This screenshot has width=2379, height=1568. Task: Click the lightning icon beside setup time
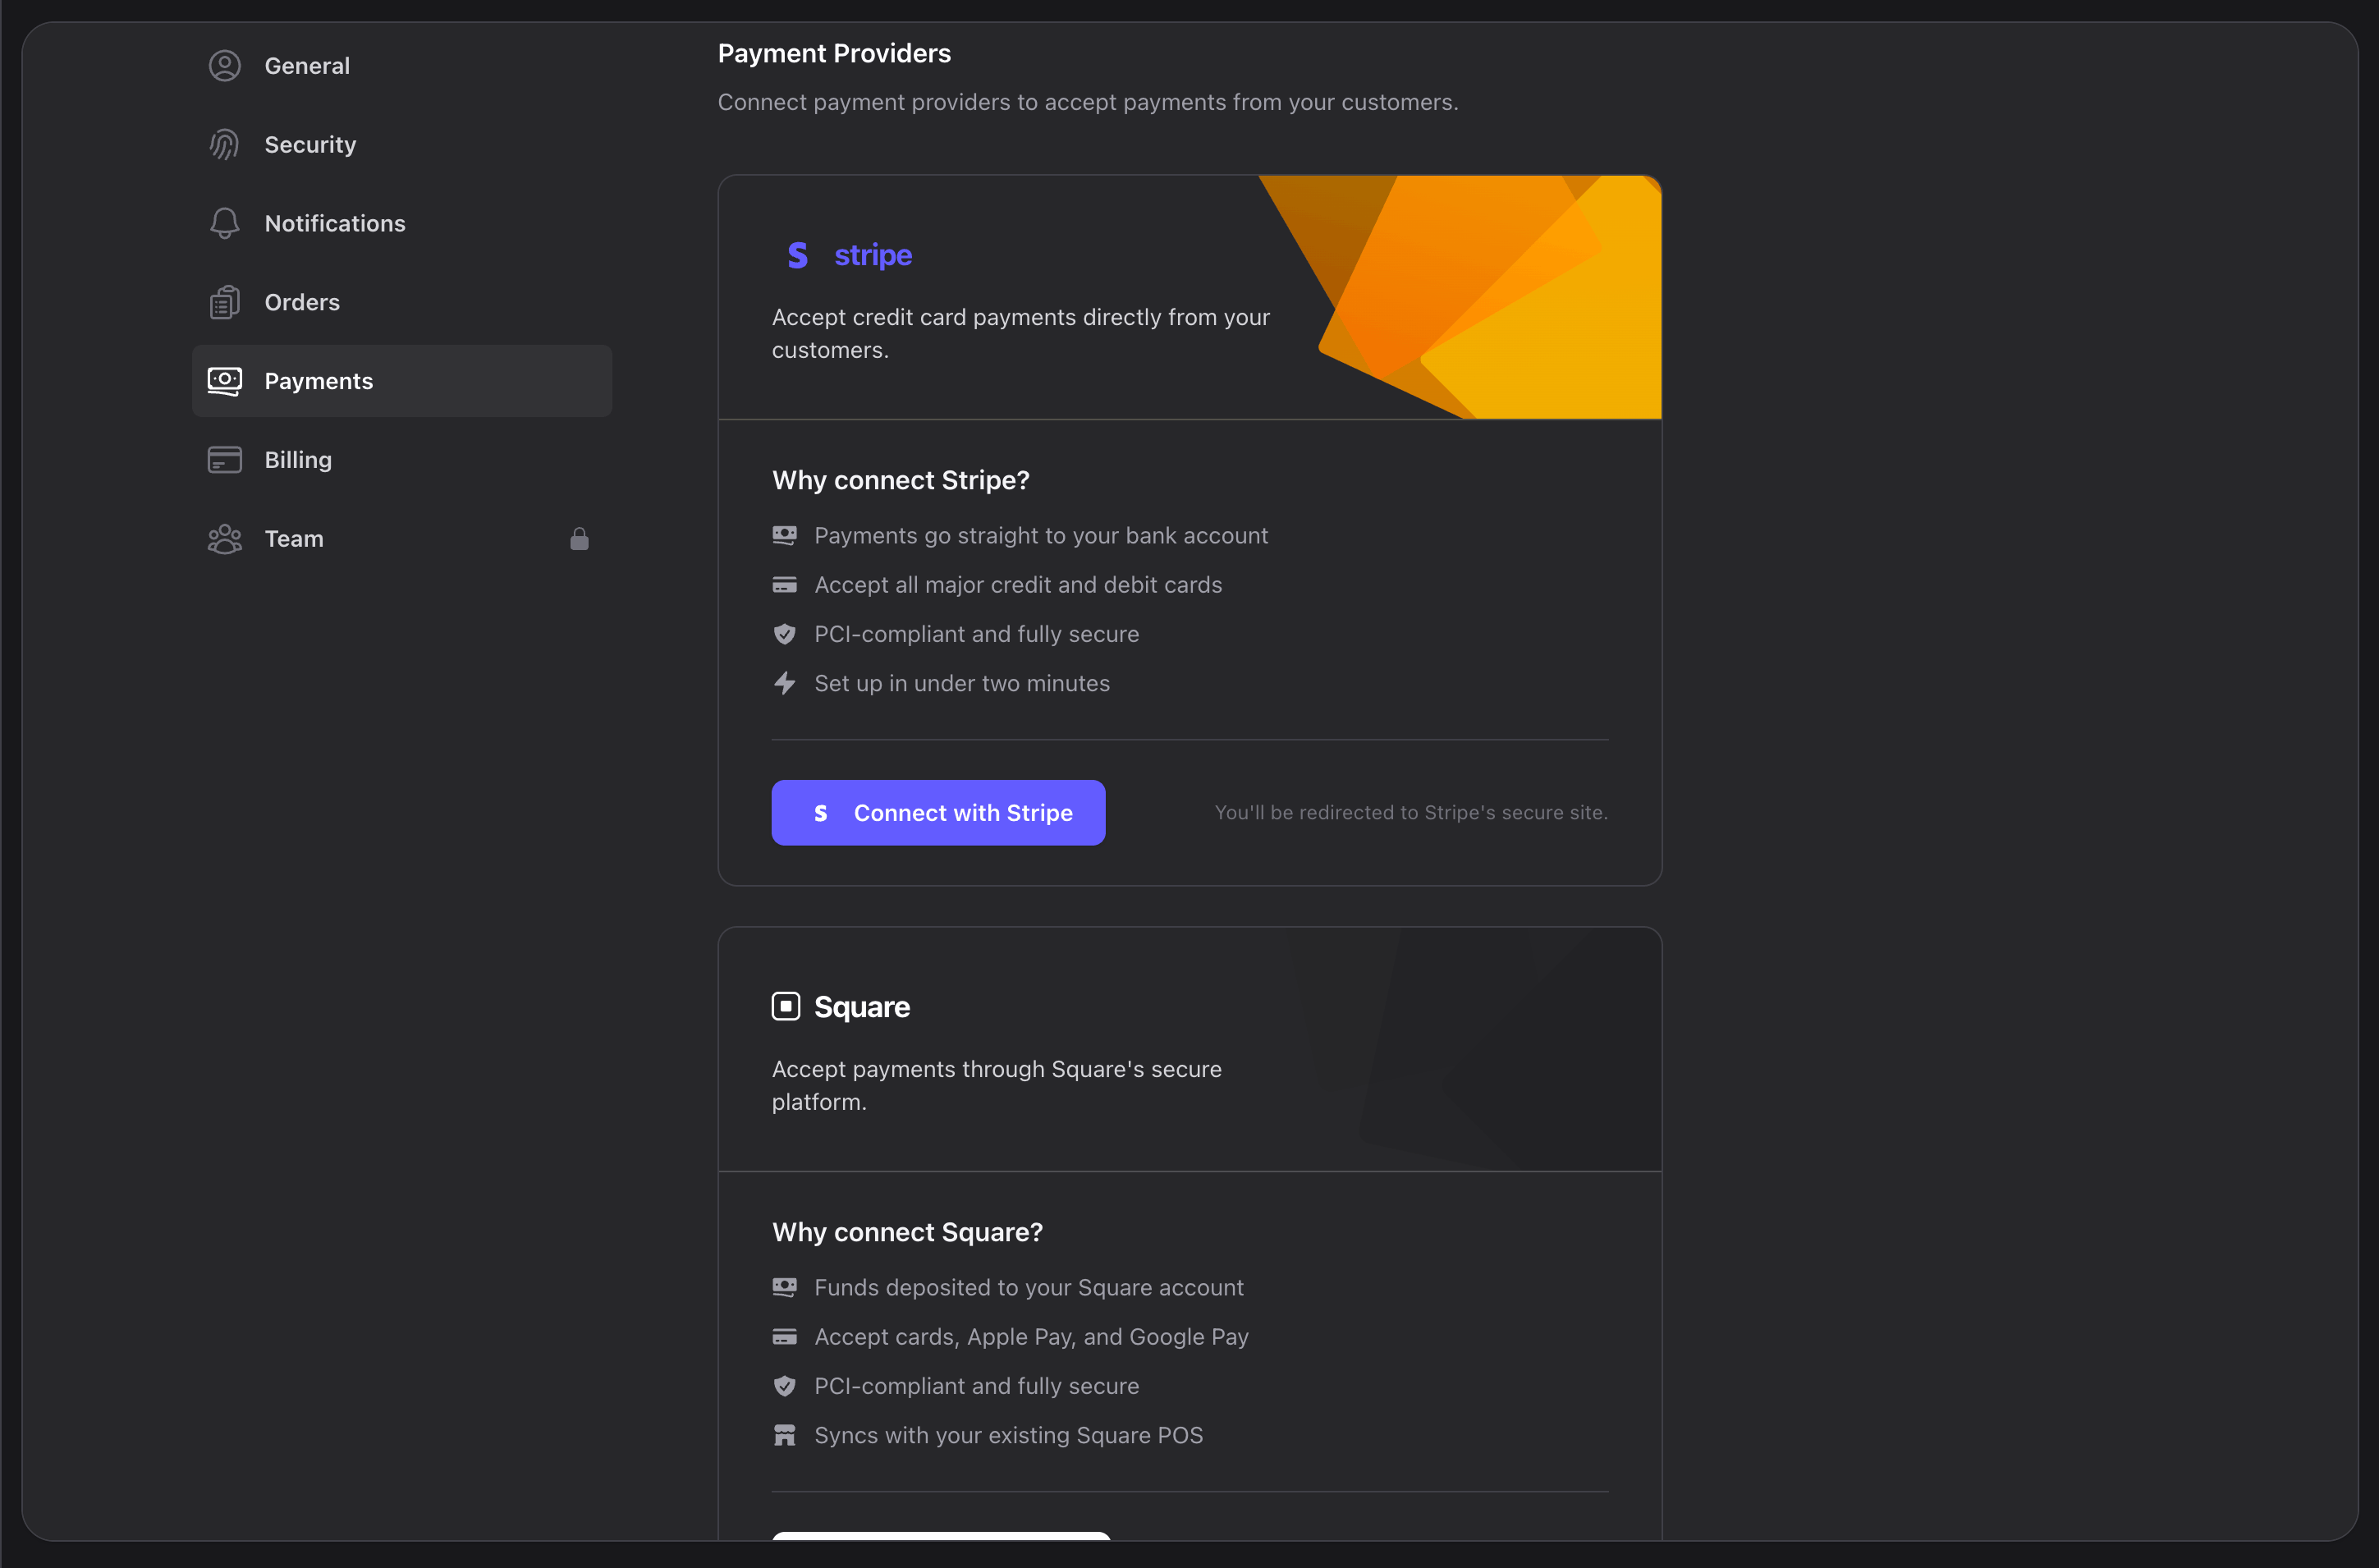(x=785, y=683)
